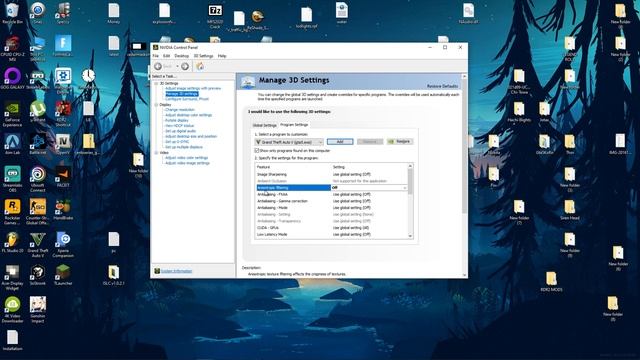
Task: Collapse the Display tree node
Action: [156, 105]
